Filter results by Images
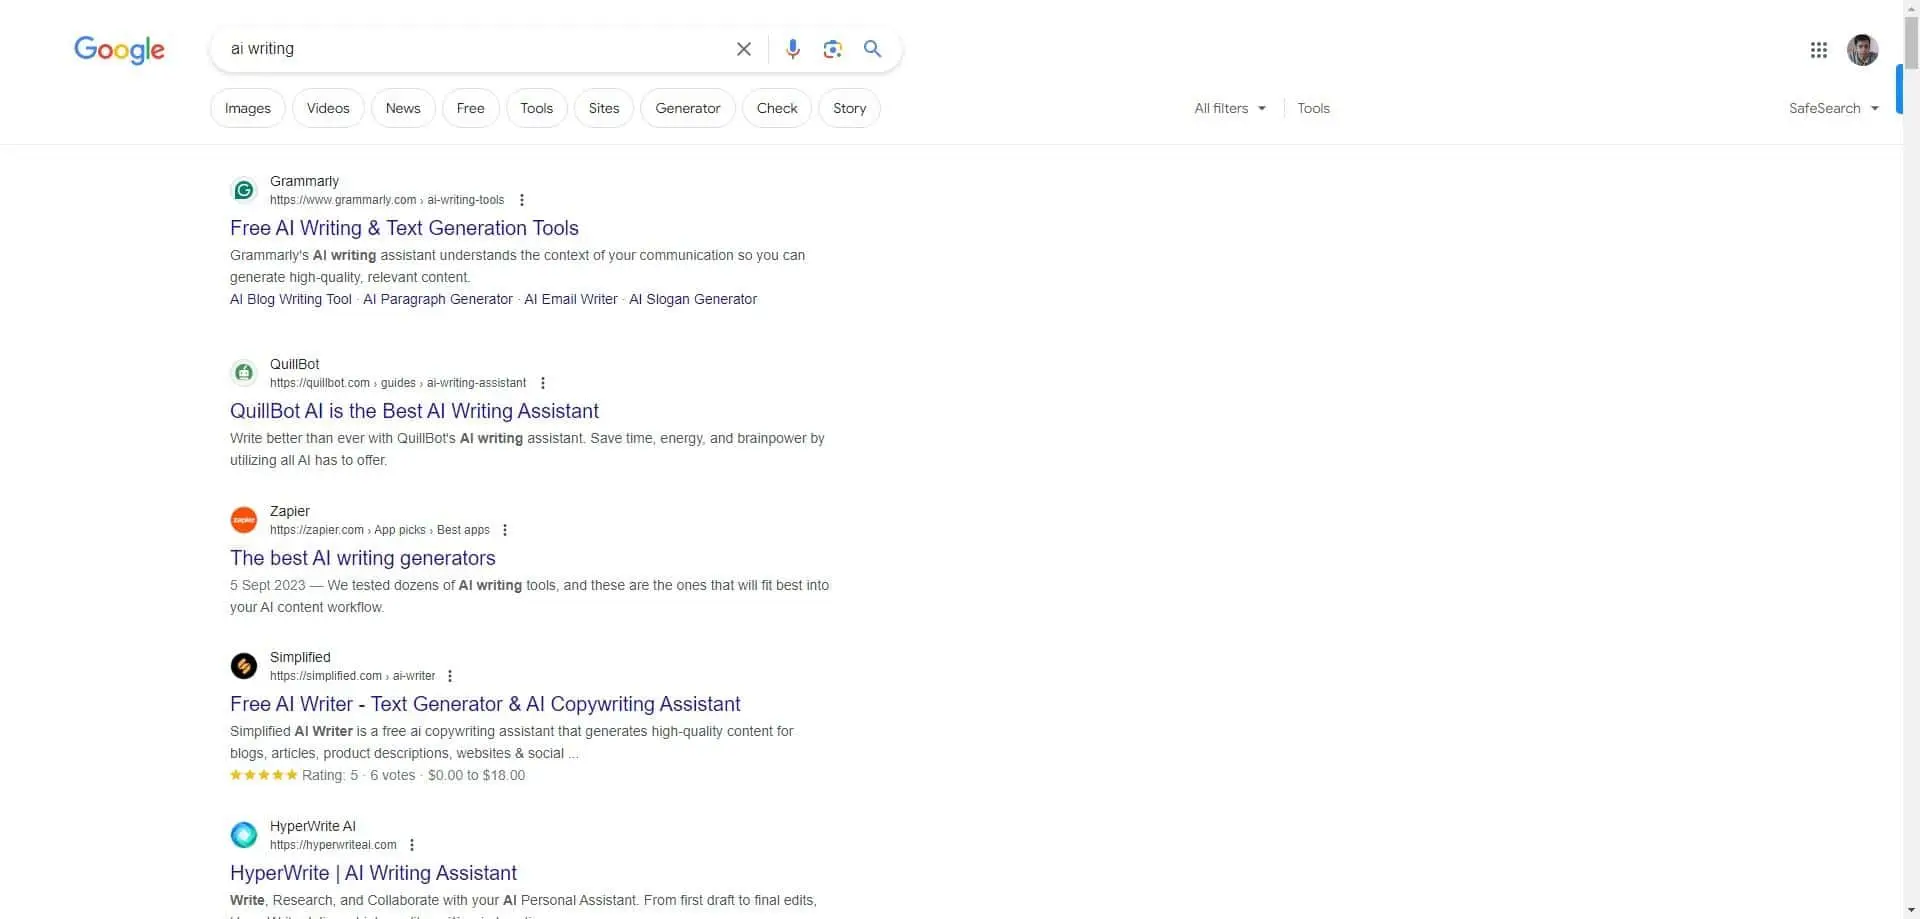Screen dimensions: 1920x919 tap(247, 108)
